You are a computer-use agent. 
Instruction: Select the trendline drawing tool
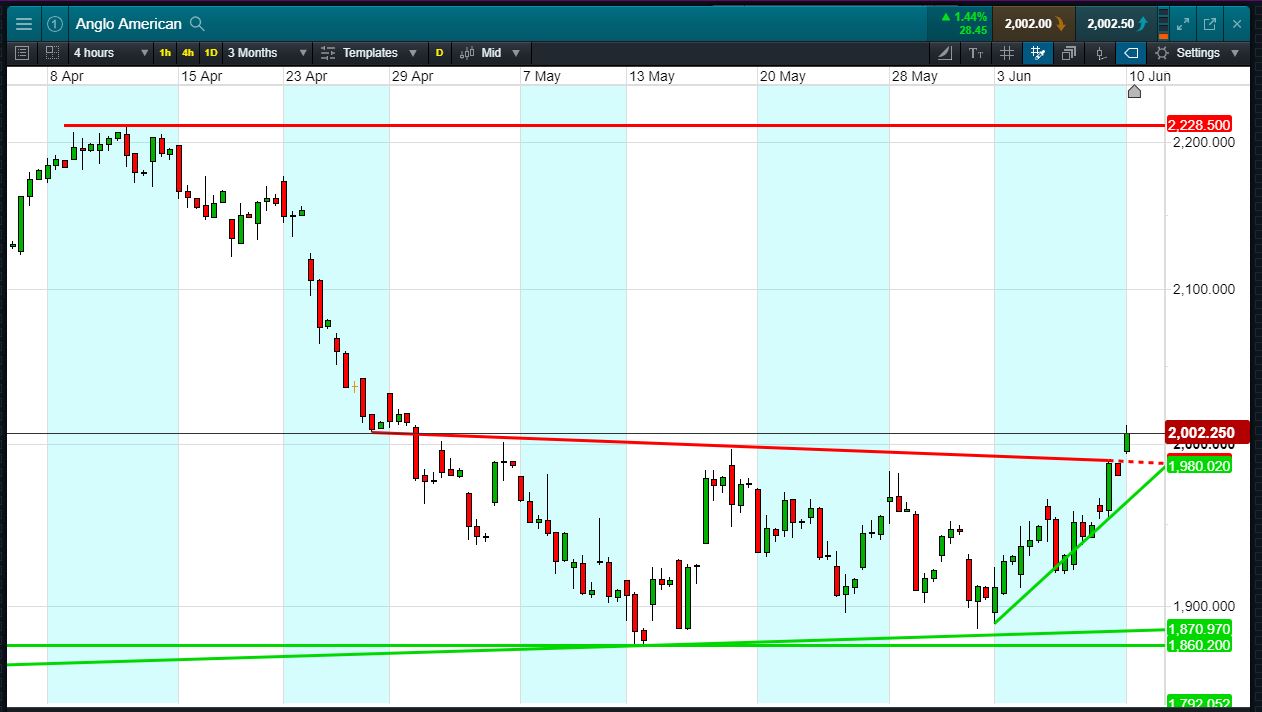coord(946,53)
